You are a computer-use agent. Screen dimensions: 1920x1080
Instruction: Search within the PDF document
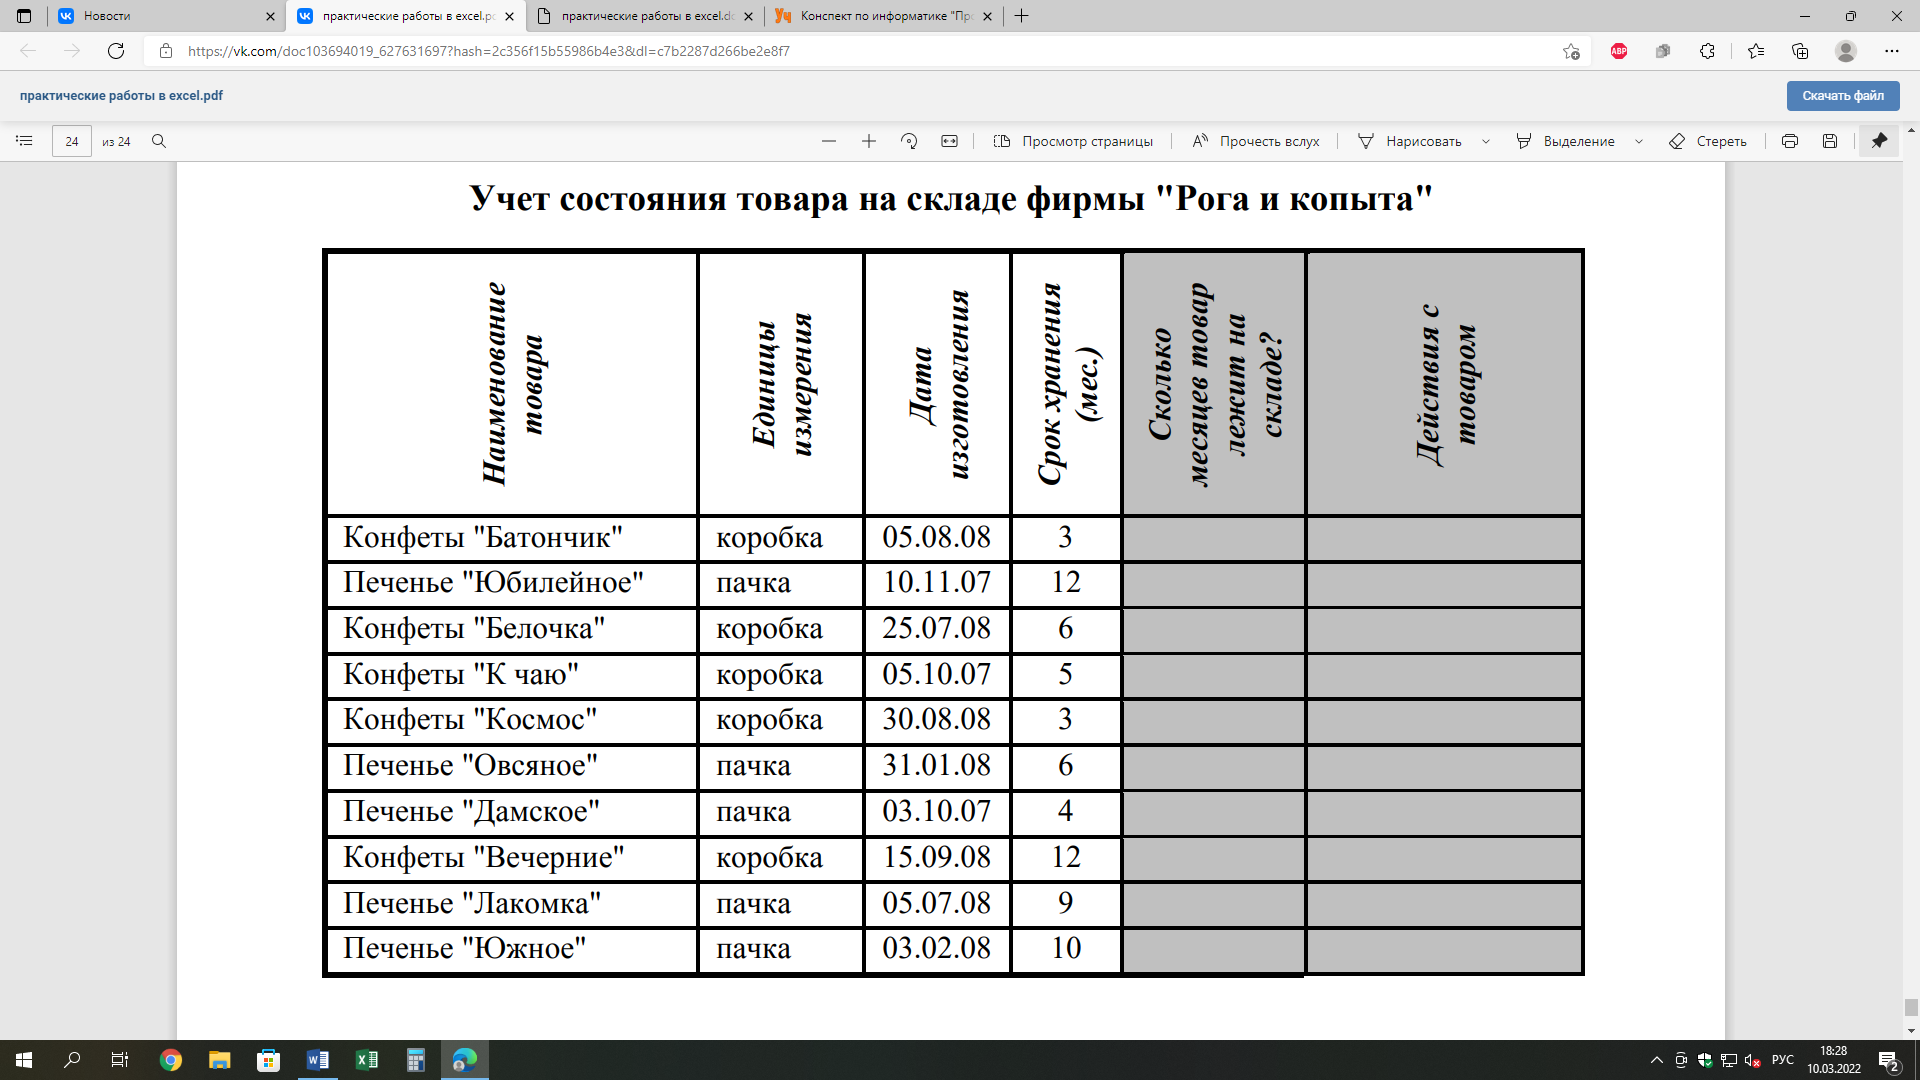point(159,141)
